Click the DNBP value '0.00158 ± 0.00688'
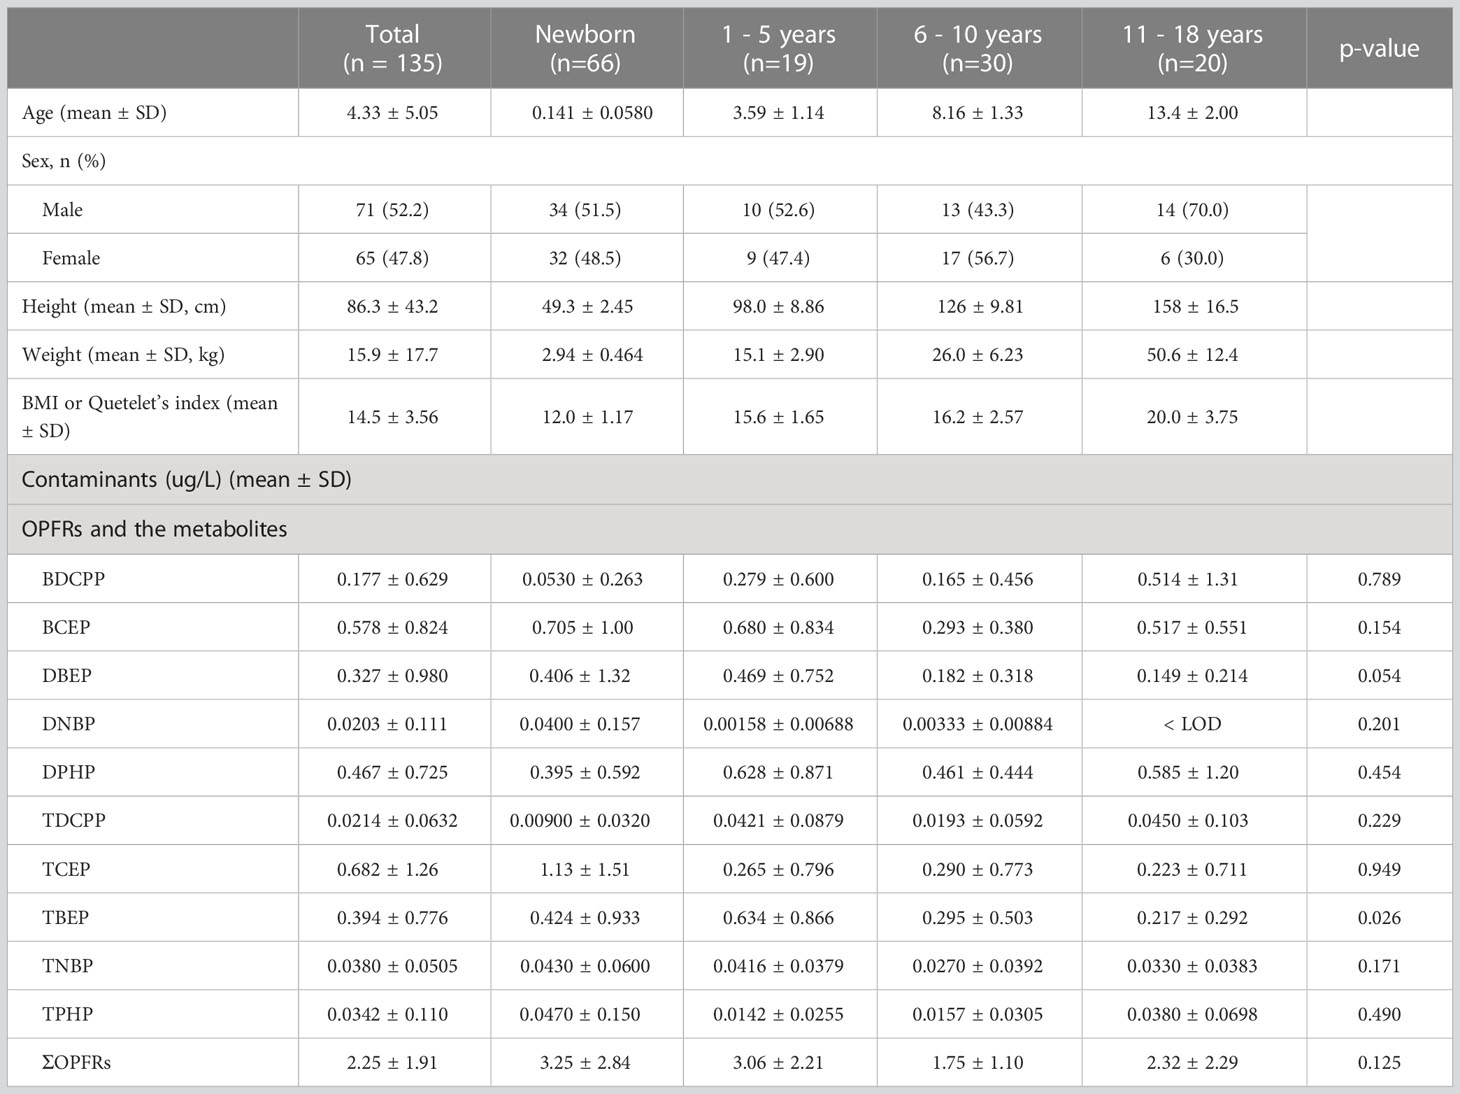The height and width of the screenshot is (1094, 1460). click(x=778, y=724)
